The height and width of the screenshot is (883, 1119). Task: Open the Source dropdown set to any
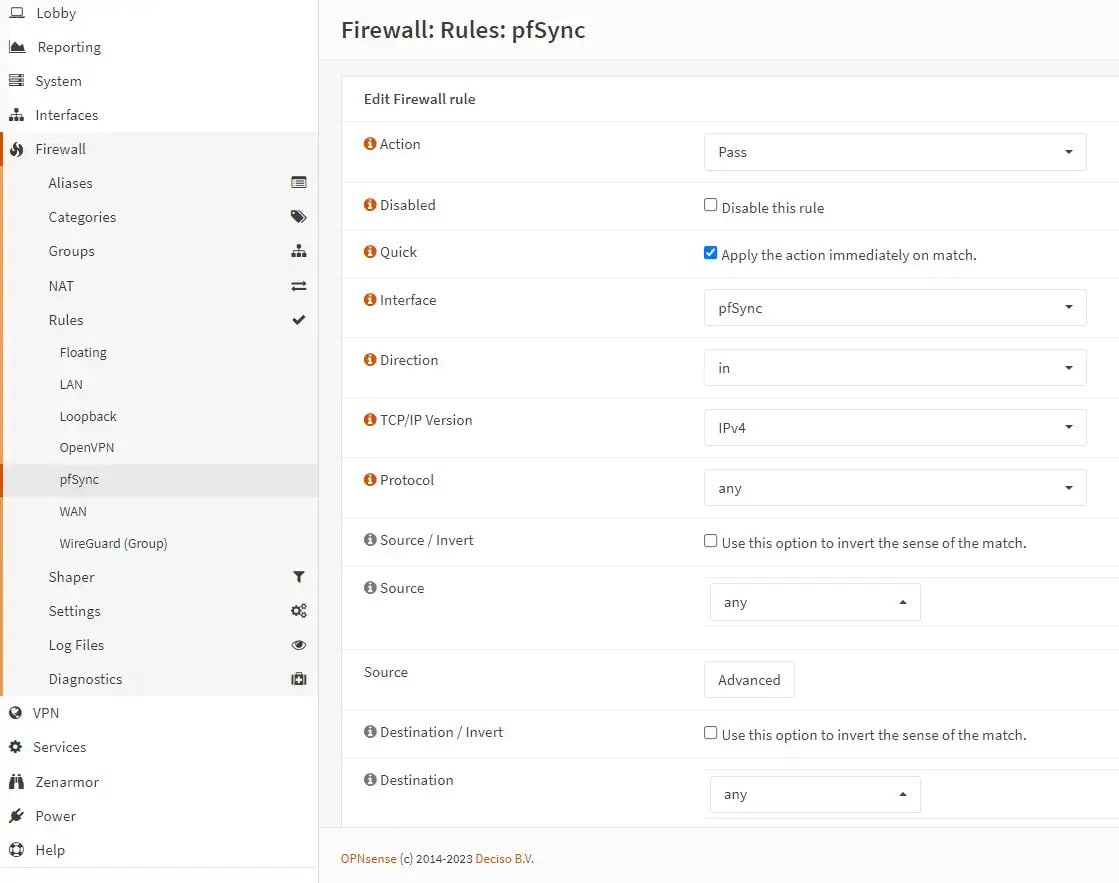tap(815, 602)
